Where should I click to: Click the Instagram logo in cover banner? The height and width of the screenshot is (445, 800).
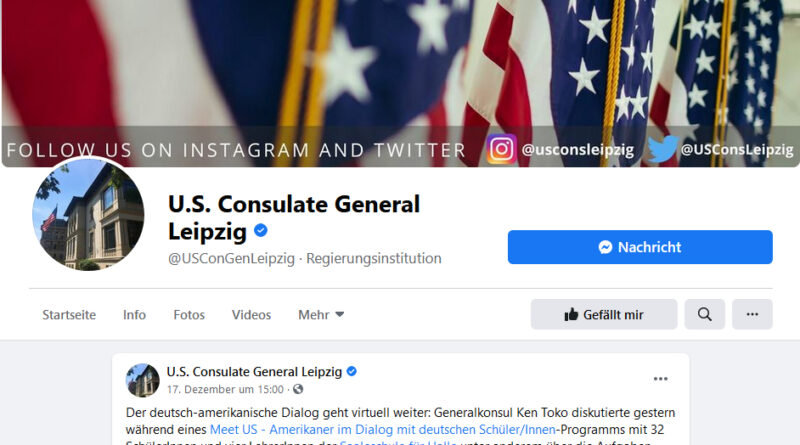point(501,149)
